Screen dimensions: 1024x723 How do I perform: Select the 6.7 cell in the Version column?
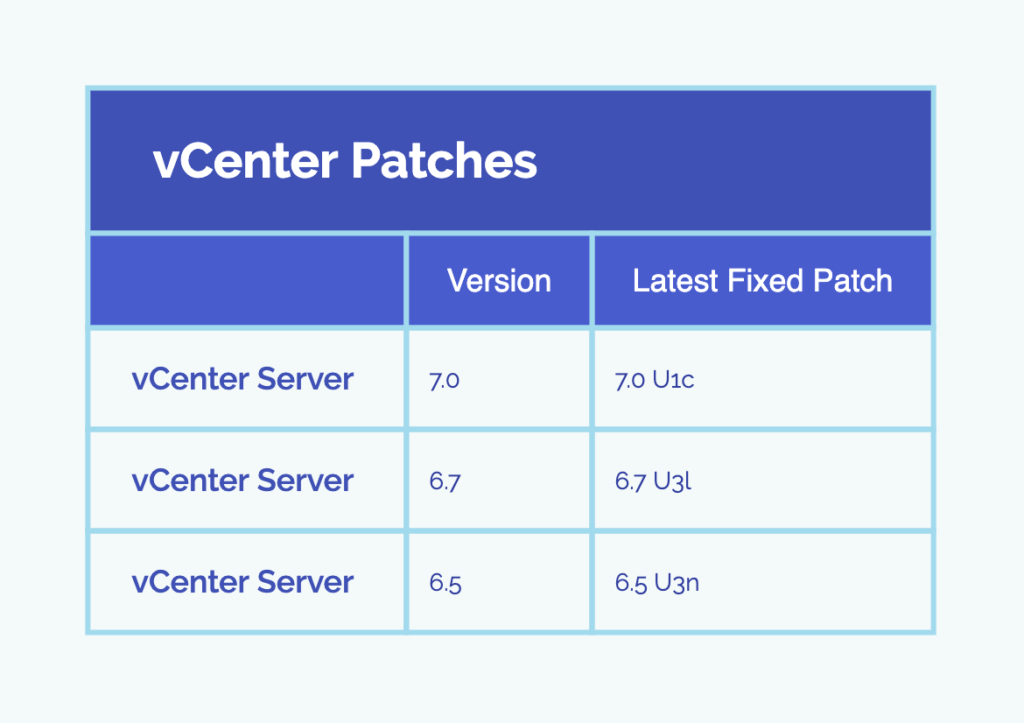tap(444, 482)
